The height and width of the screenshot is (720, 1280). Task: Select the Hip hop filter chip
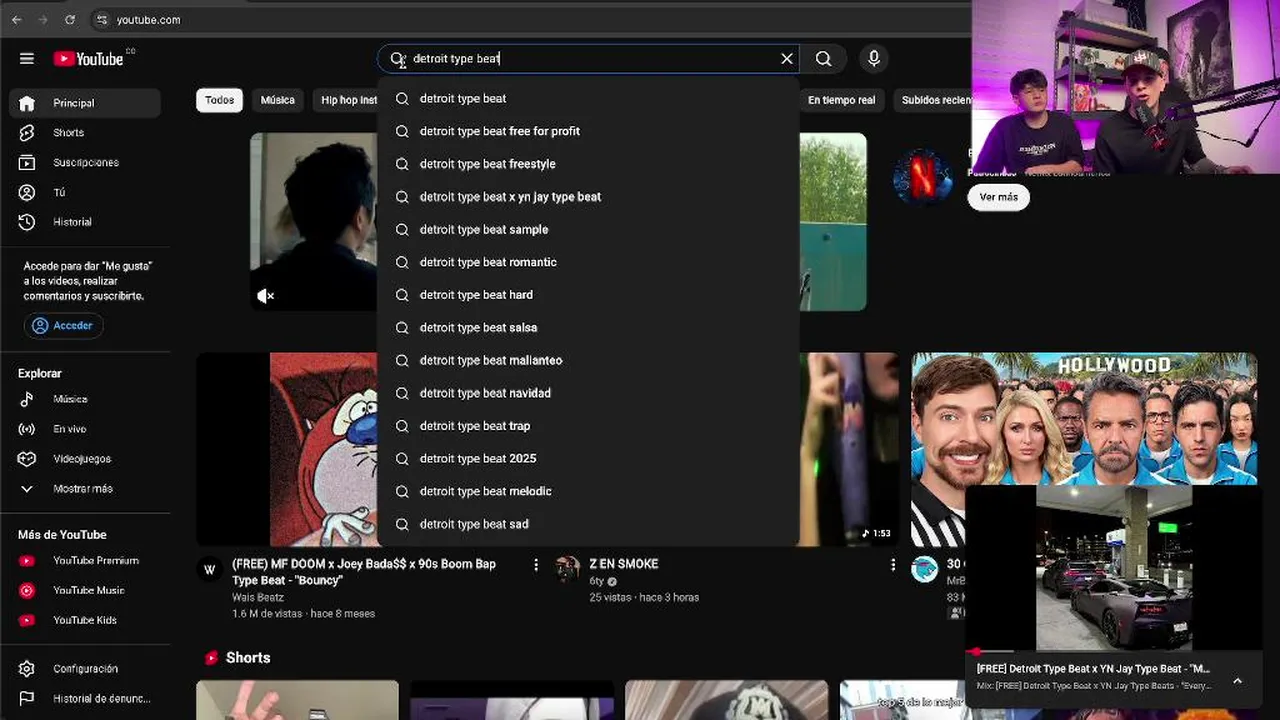(x=346, y=100)
